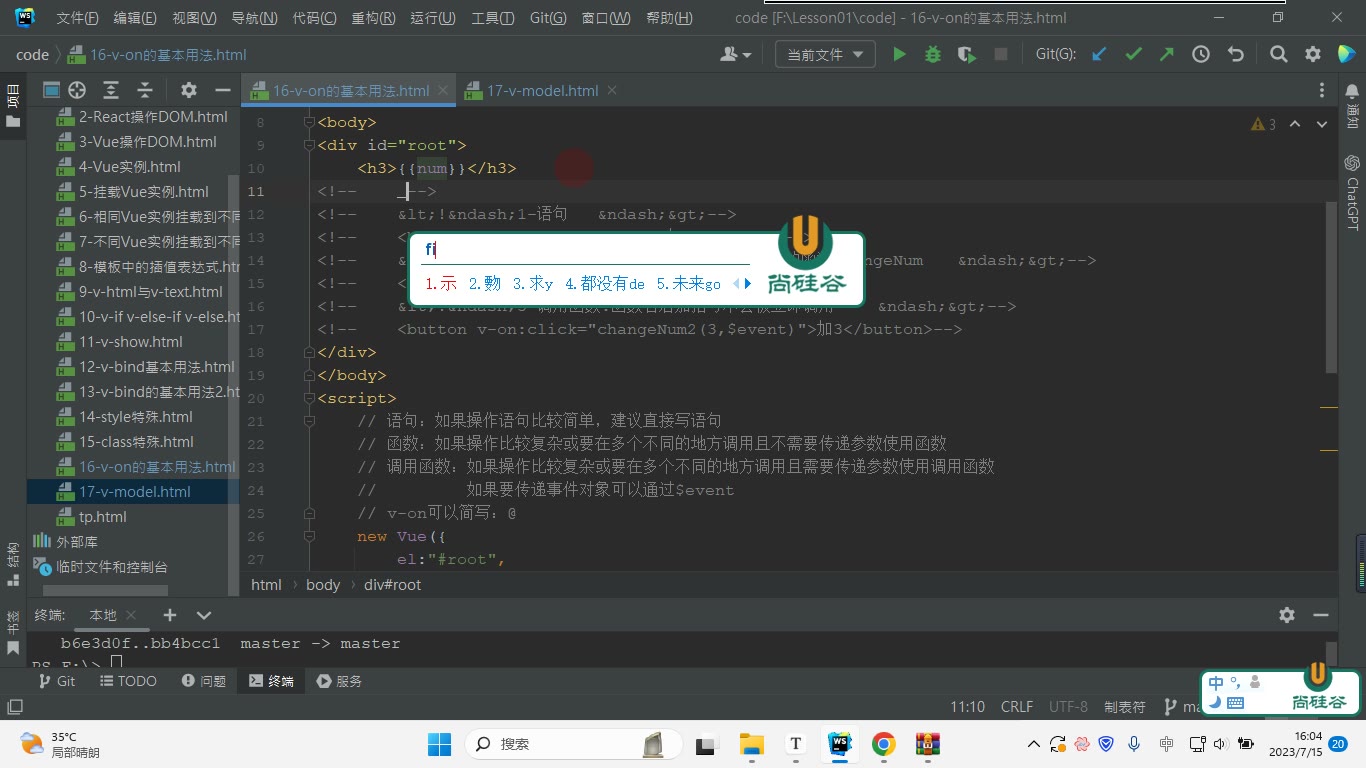Toggle microphone icon in system tray
This screenshot has height=768, width=1366.
[1134, 744]
